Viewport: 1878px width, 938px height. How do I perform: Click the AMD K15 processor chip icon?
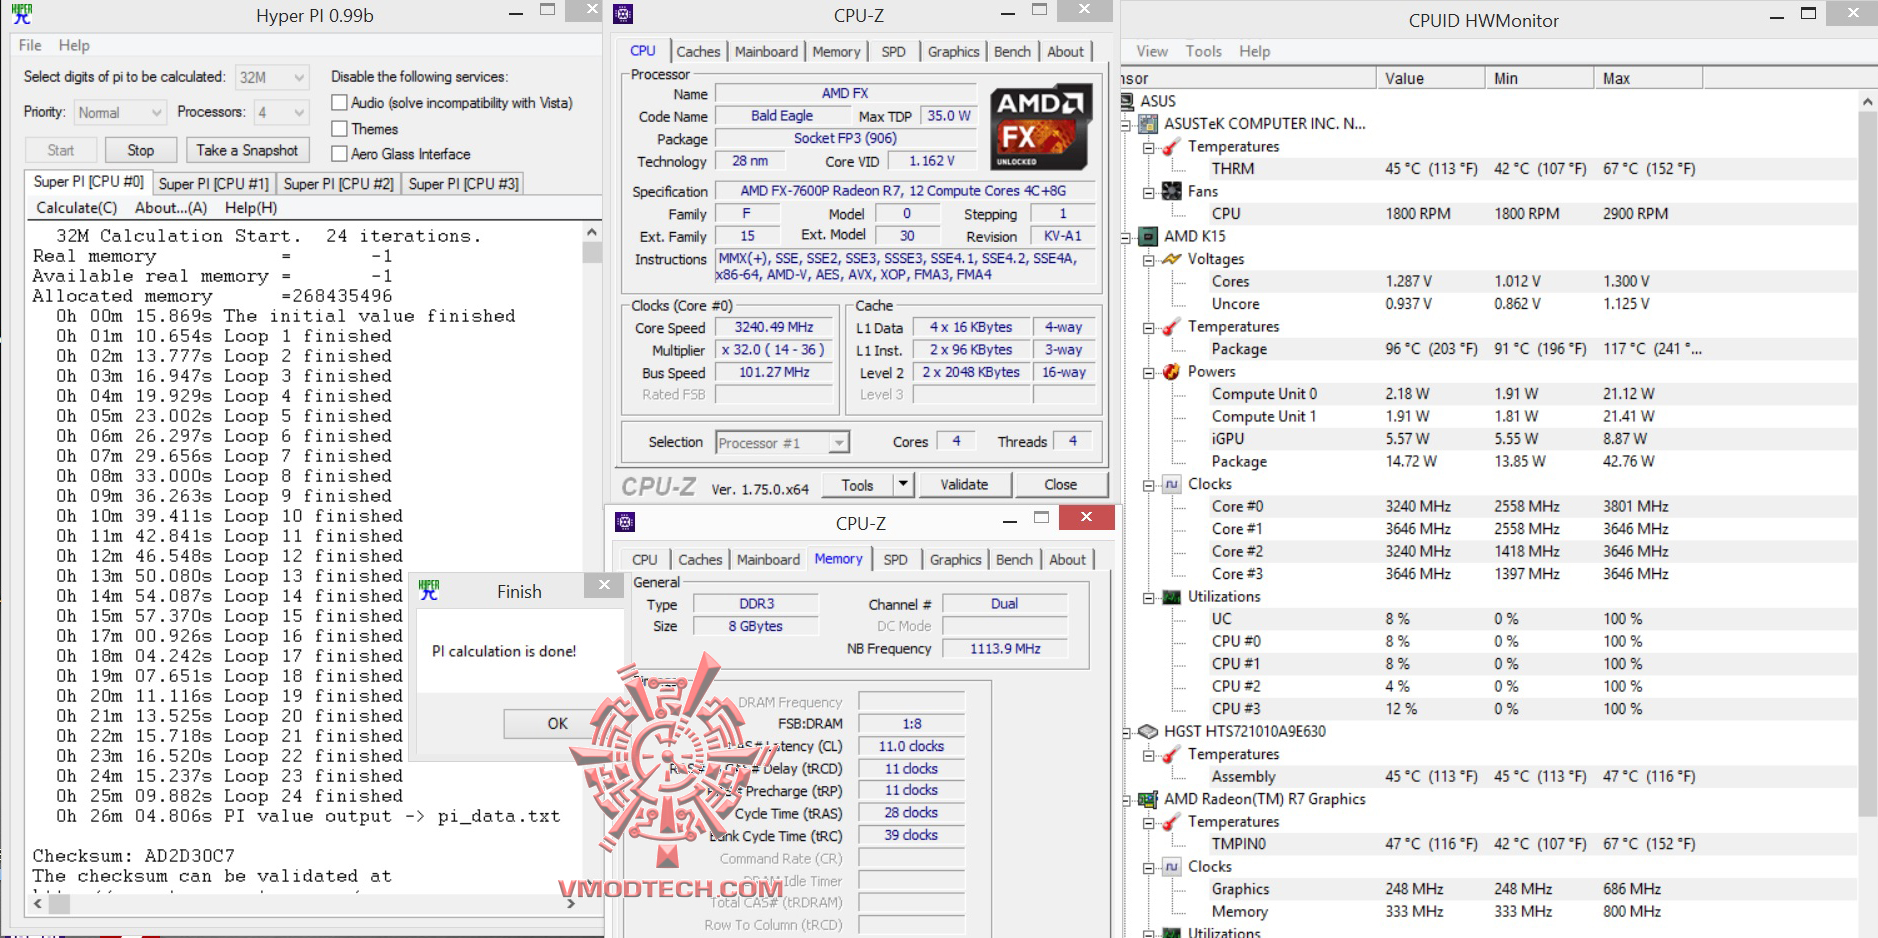(1148, 236)
